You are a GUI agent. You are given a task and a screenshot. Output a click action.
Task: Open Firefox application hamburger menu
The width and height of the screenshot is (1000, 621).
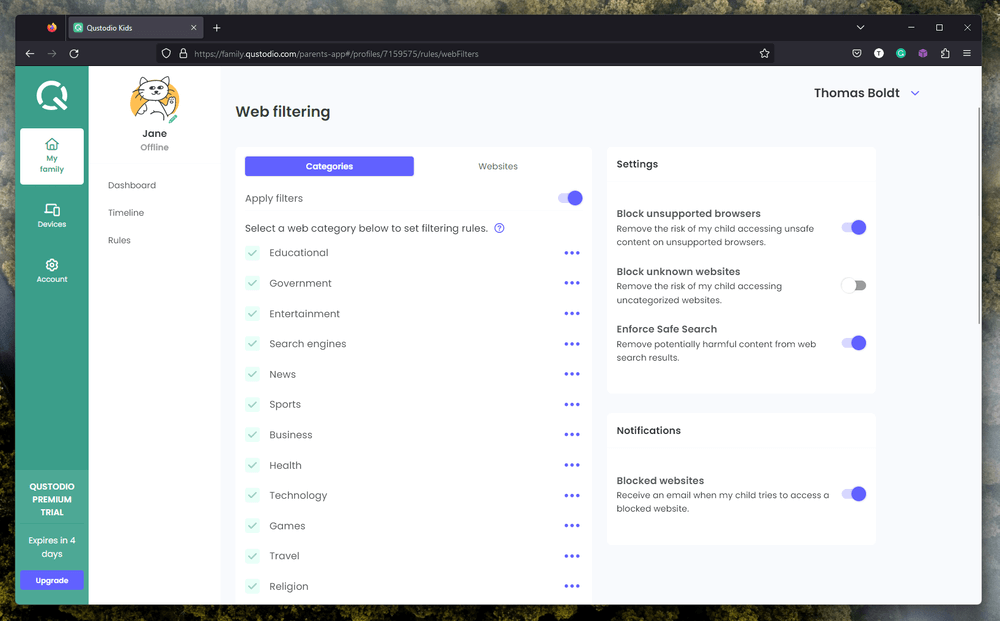(967, 54)
